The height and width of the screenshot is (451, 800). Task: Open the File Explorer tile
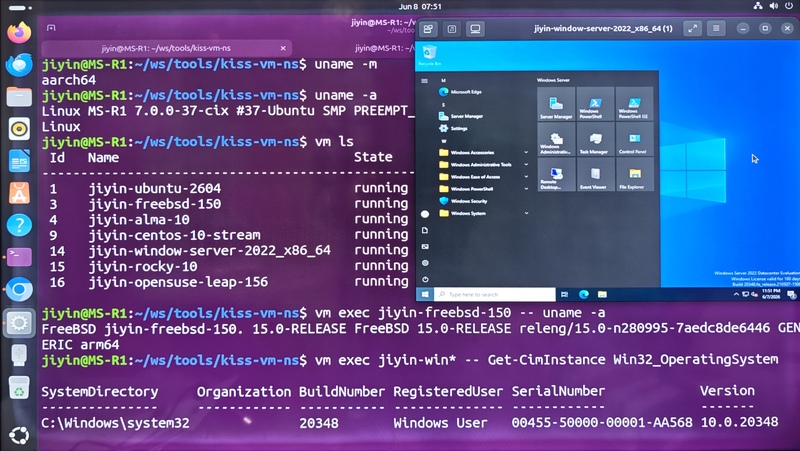click(x=634, y=174)
